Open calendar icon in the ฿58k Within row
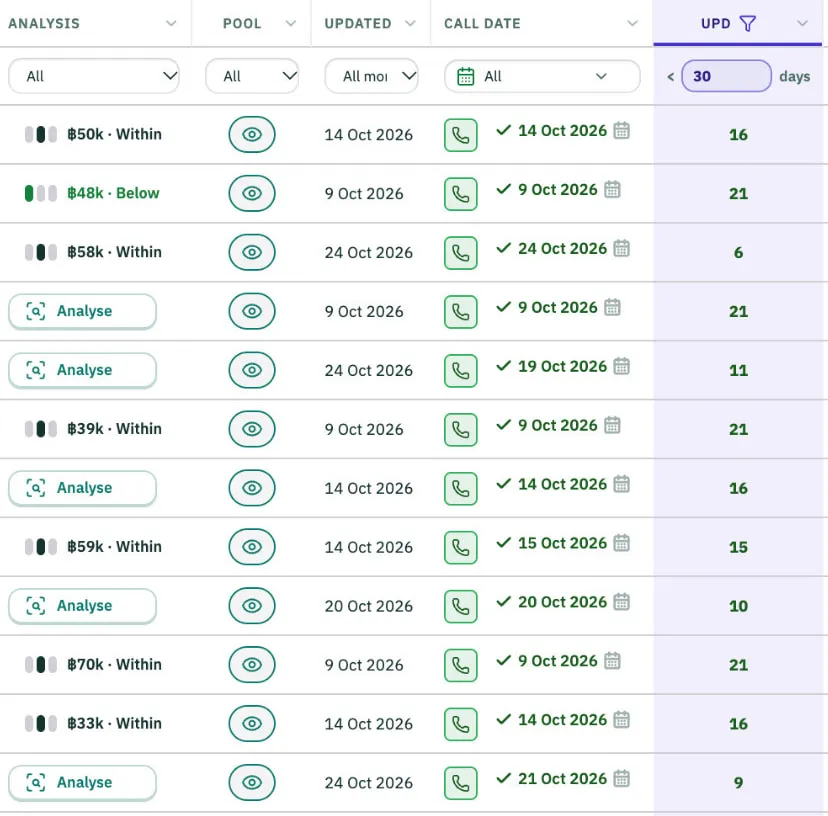Viewport: 828px width, 816px height. (622, 248)
